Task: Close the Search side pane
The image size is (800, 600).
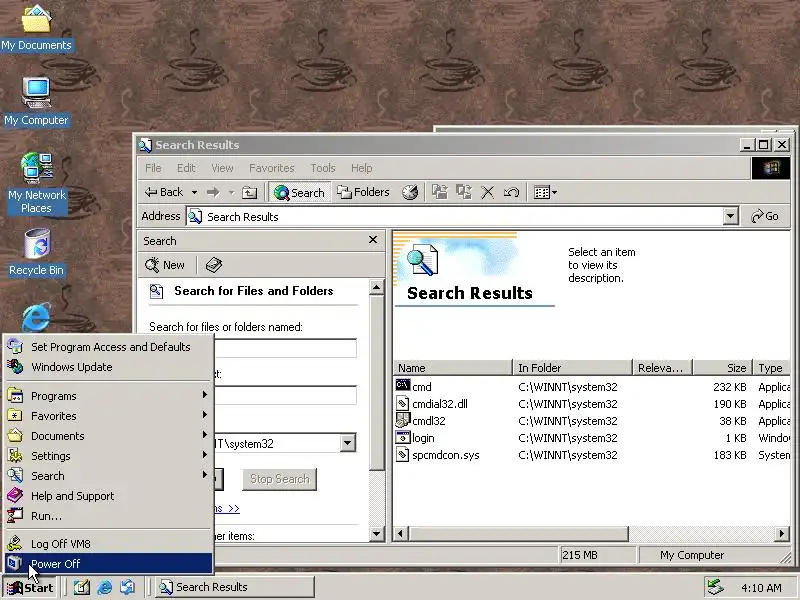Action: [373, 240]
